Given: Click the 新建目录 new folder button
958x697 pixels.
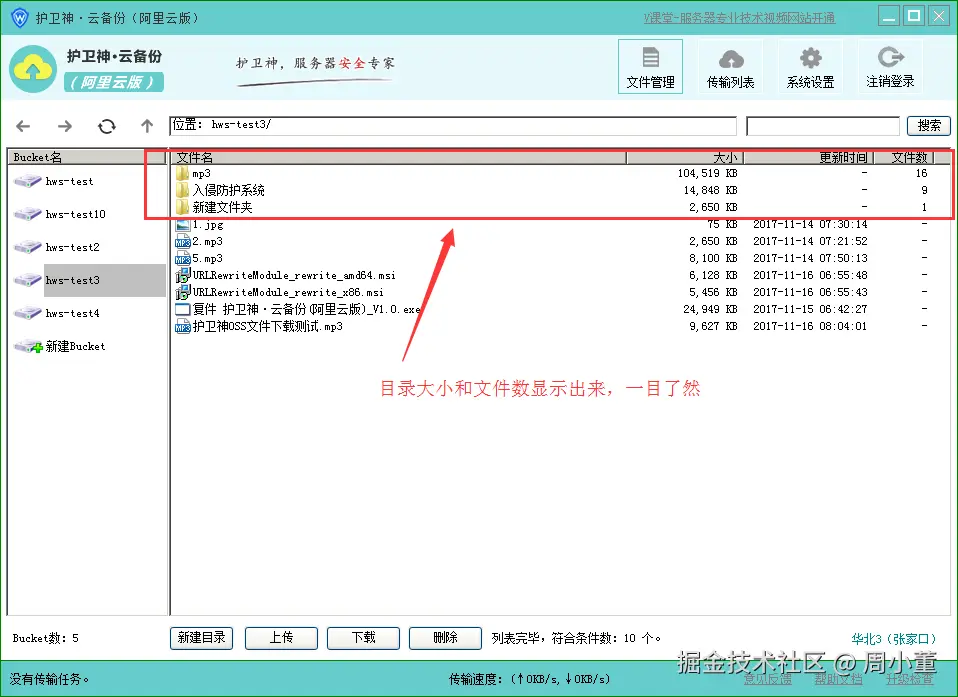Looking at the screenshot, I should [x=202, y=638].
